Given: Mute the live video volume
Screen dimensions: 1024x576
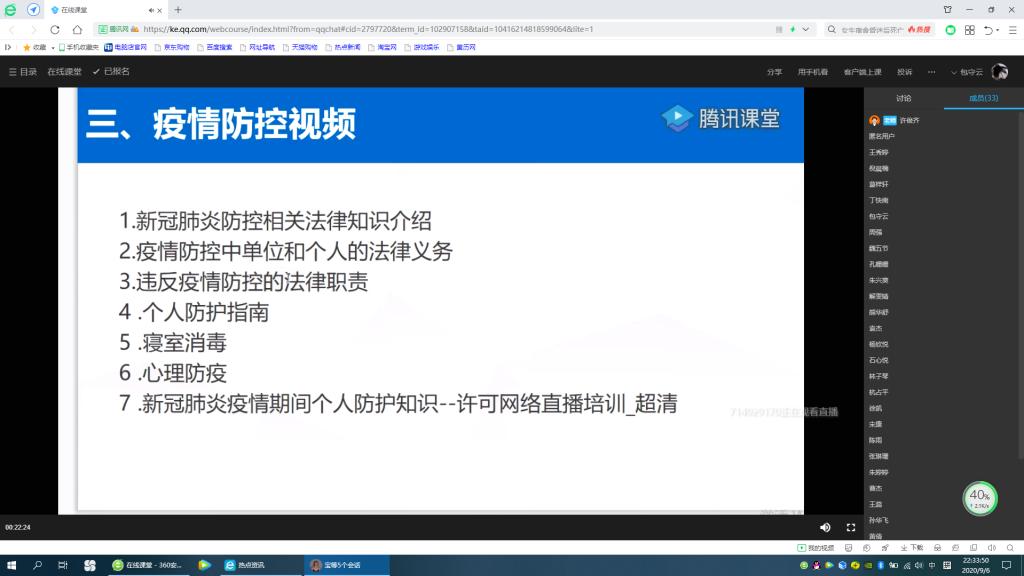Looking at the screenshot, I should (825, 527).
